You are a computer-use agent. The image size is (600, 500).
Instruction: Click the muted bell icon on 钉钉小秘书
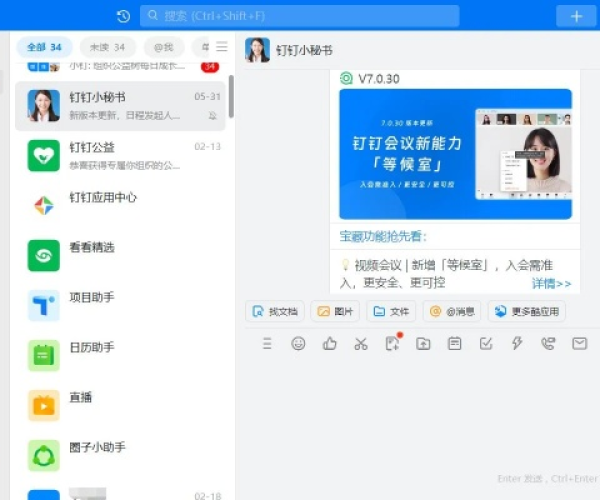pos(213,116)
